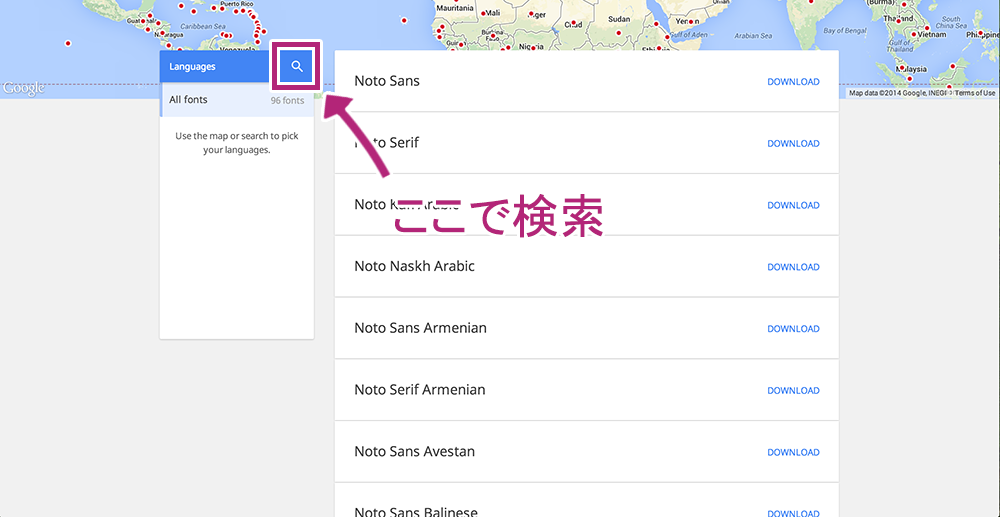Image resolution: width=1000 pixels, height=517 pixels.
Task: Download the Noto Sans font
Action: click(793, 82)
